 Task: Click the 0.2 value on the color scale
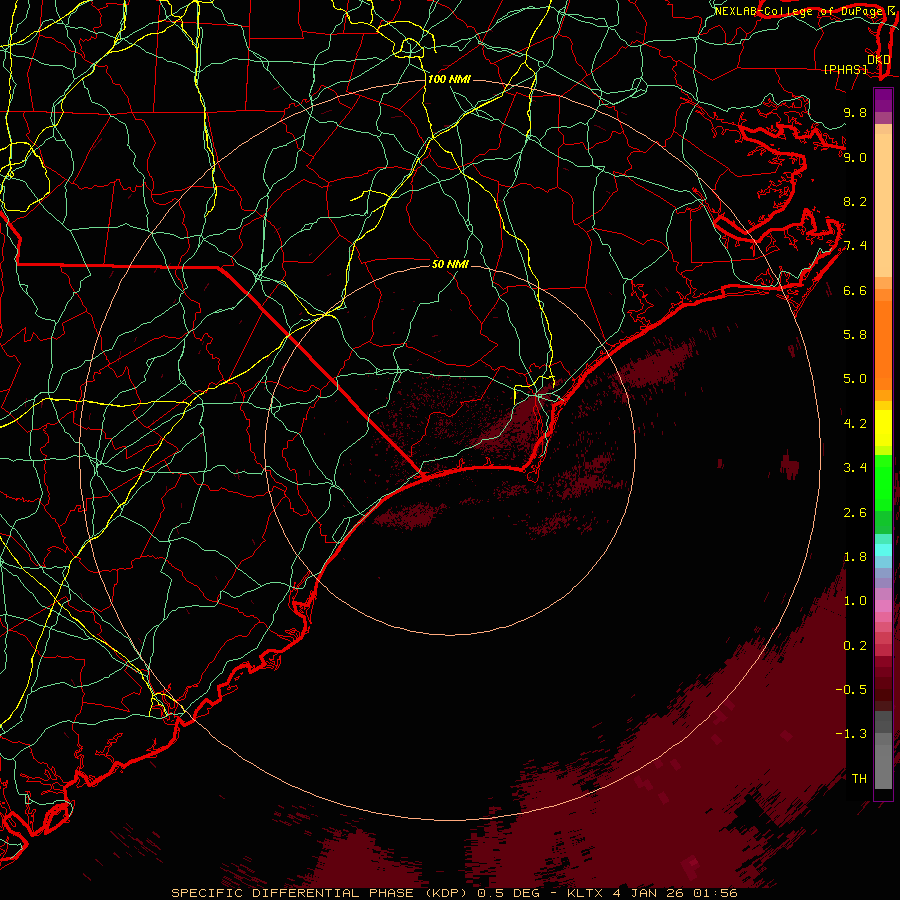tap(855, 646)
